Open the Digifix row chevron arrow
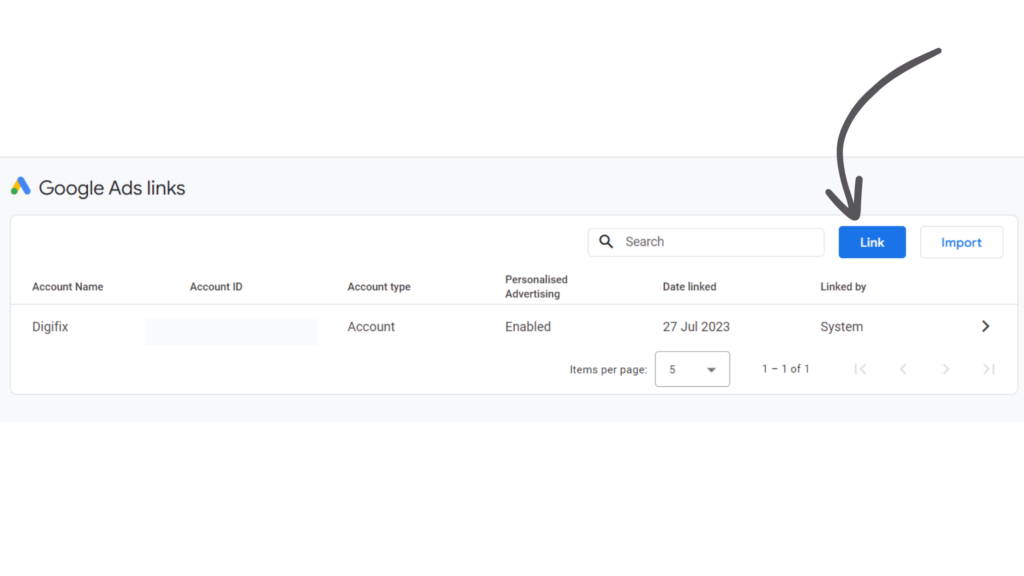The height and width of the screenshot is (576, 1024). (x=985, y=326)
